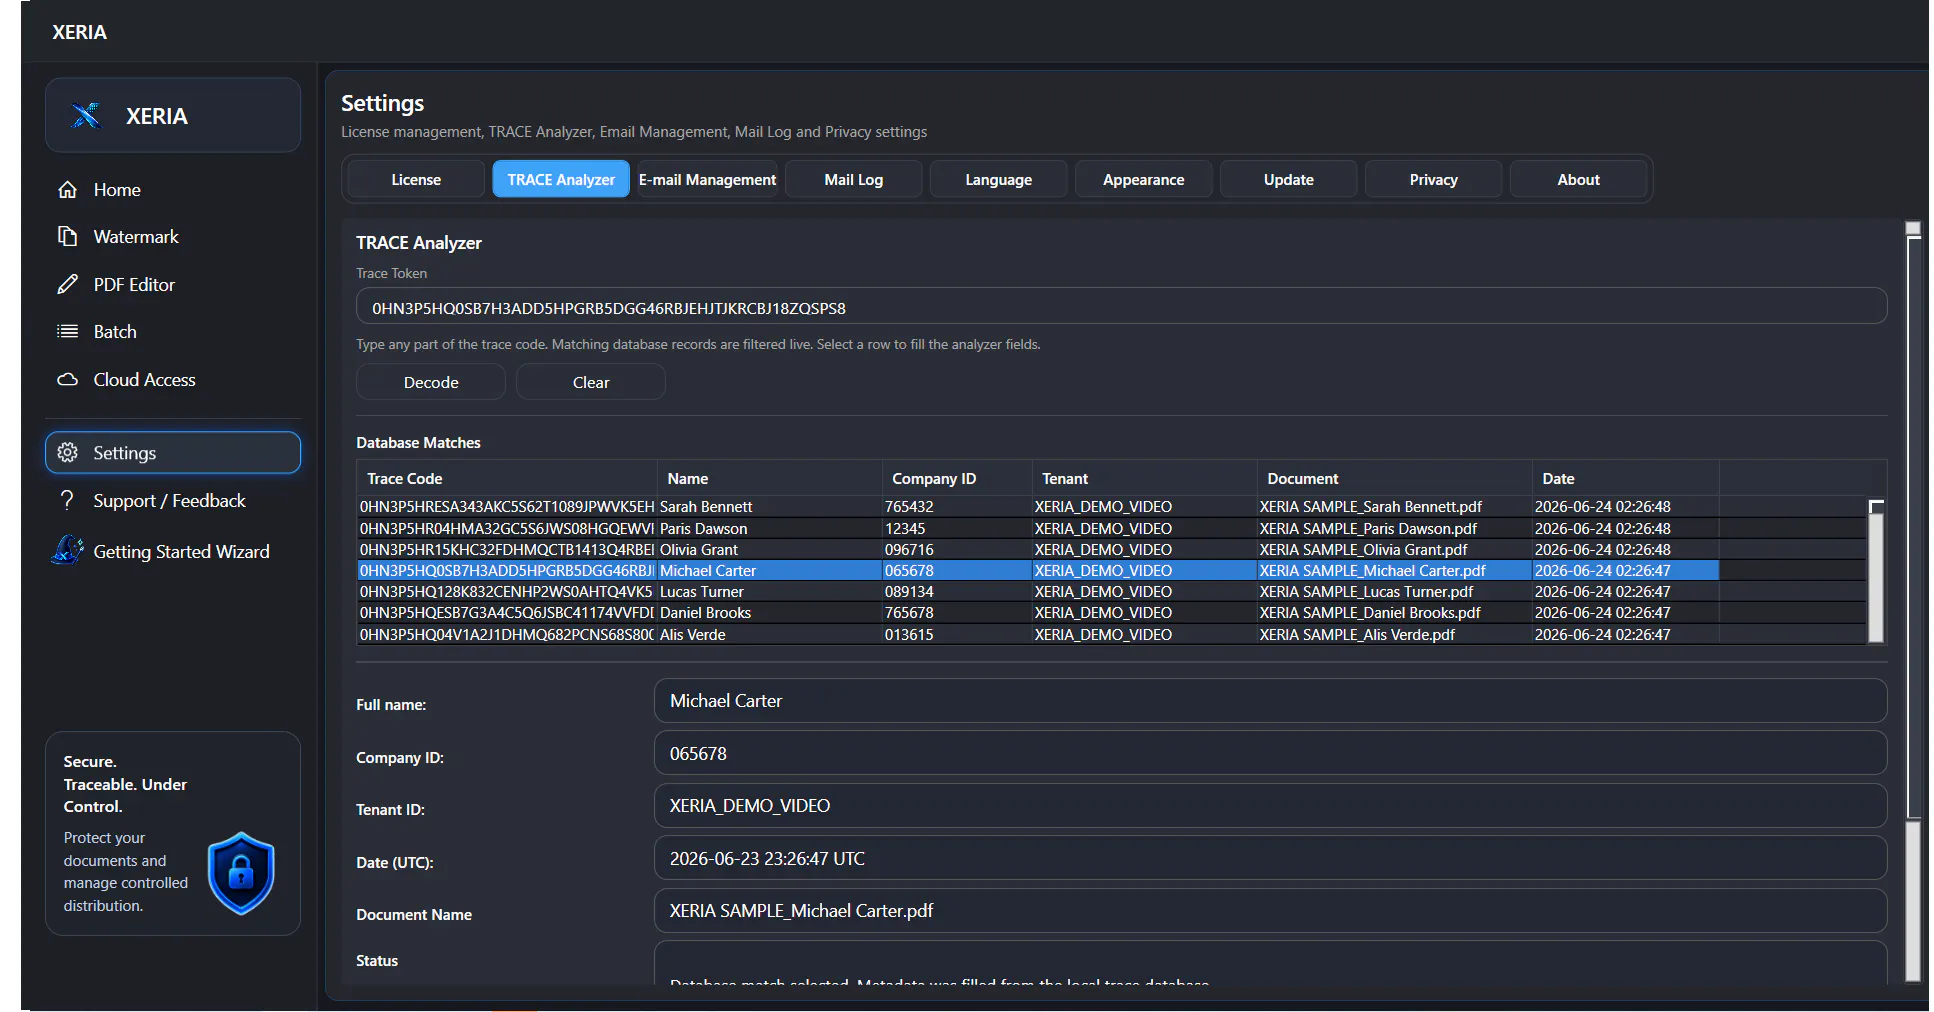Screen dimensions: 1934x1012
Task: Launch Getting Started Wizard rocket icon
Action: (67, 551)
